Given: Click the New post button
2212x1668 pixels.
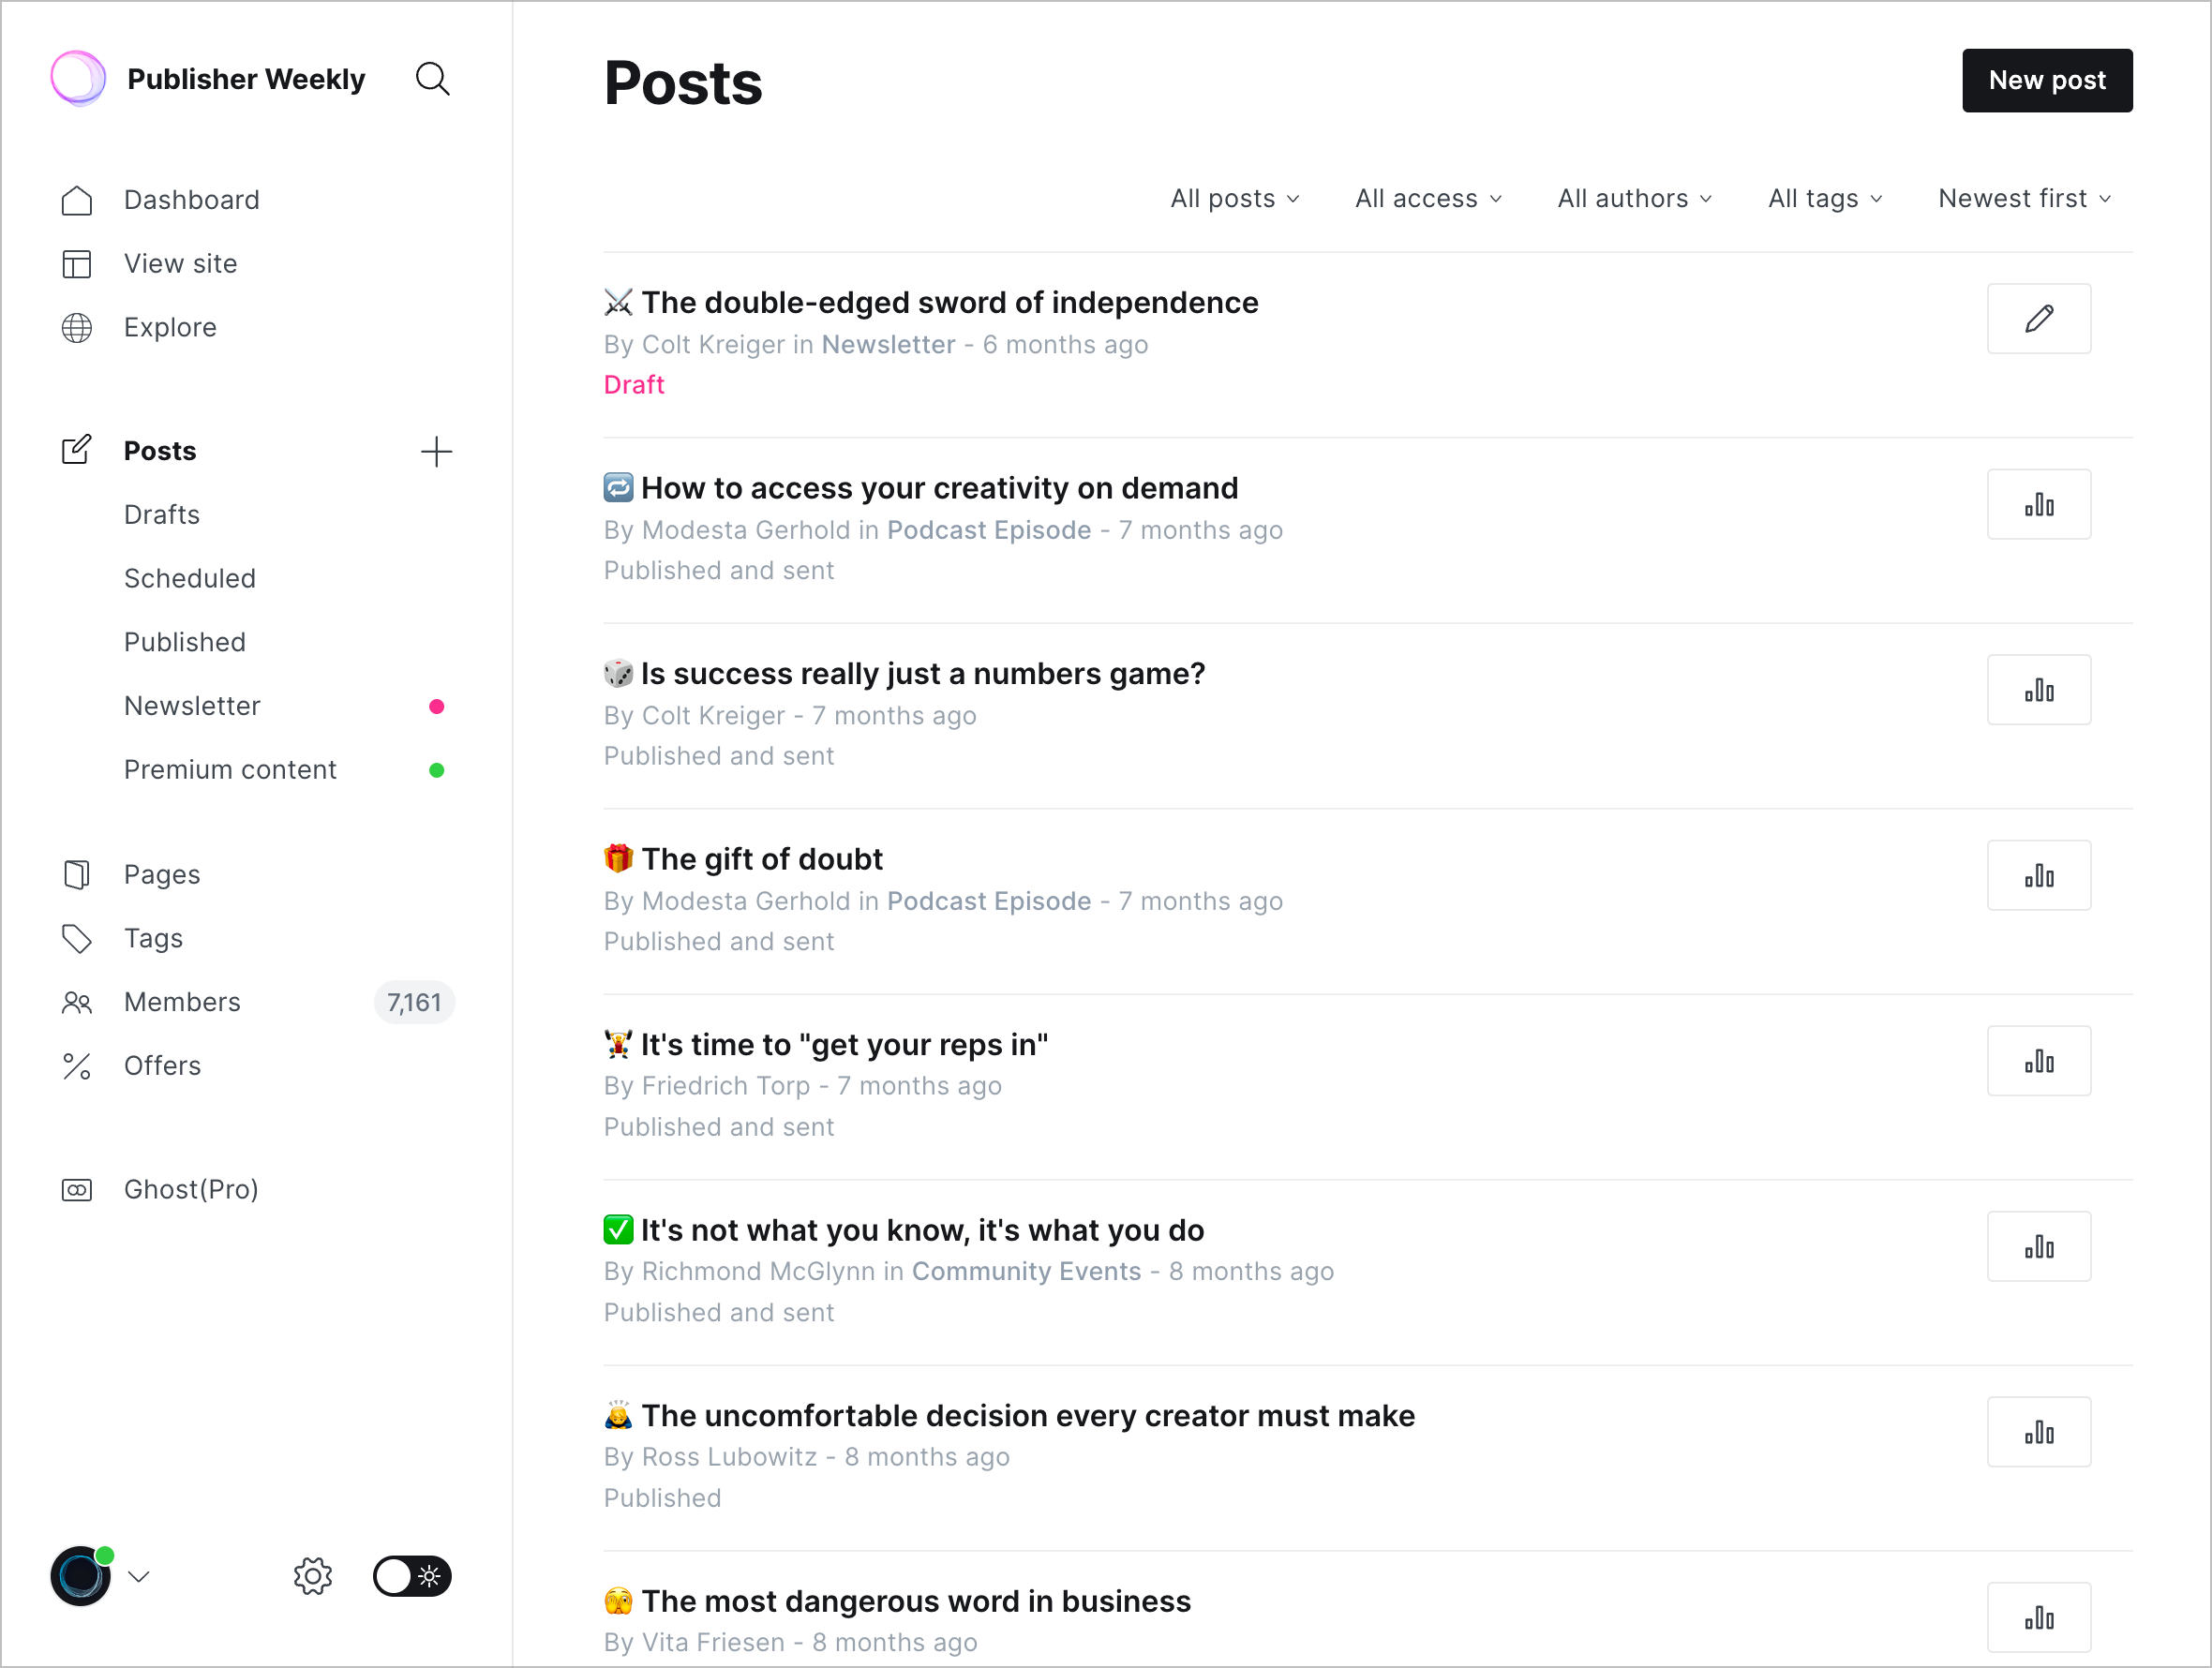Looking at the screenshot, I should tap(2047, 81).
